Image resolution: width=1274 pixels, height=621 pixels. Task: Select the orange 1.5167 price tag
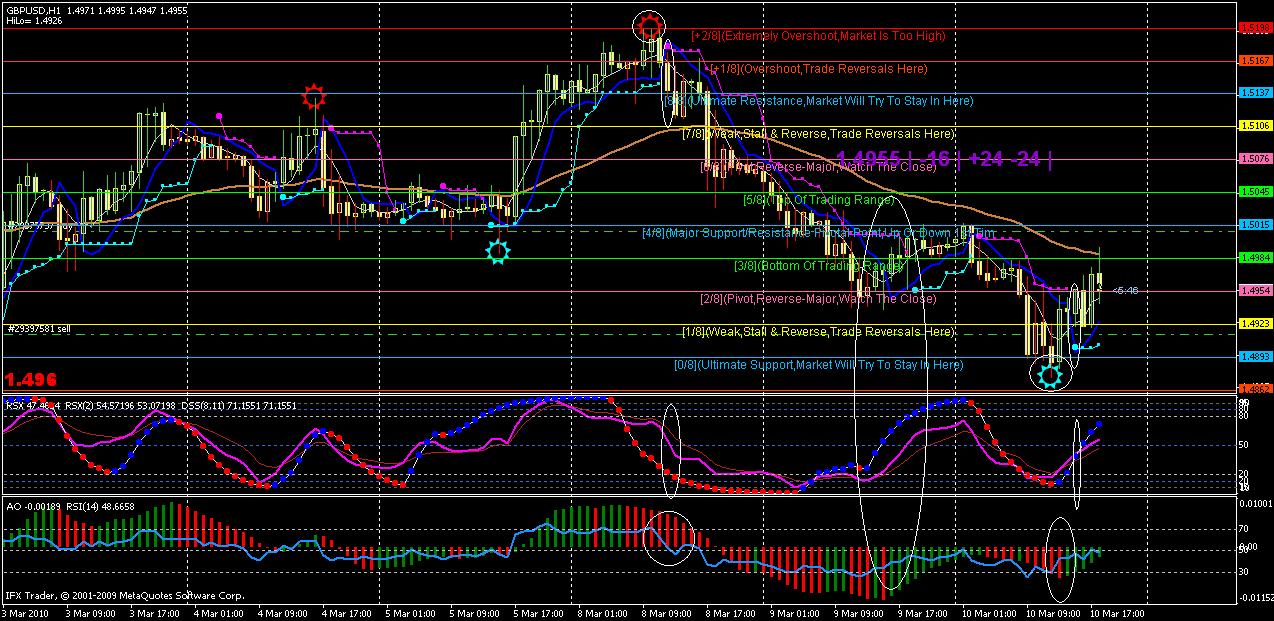1254,61
